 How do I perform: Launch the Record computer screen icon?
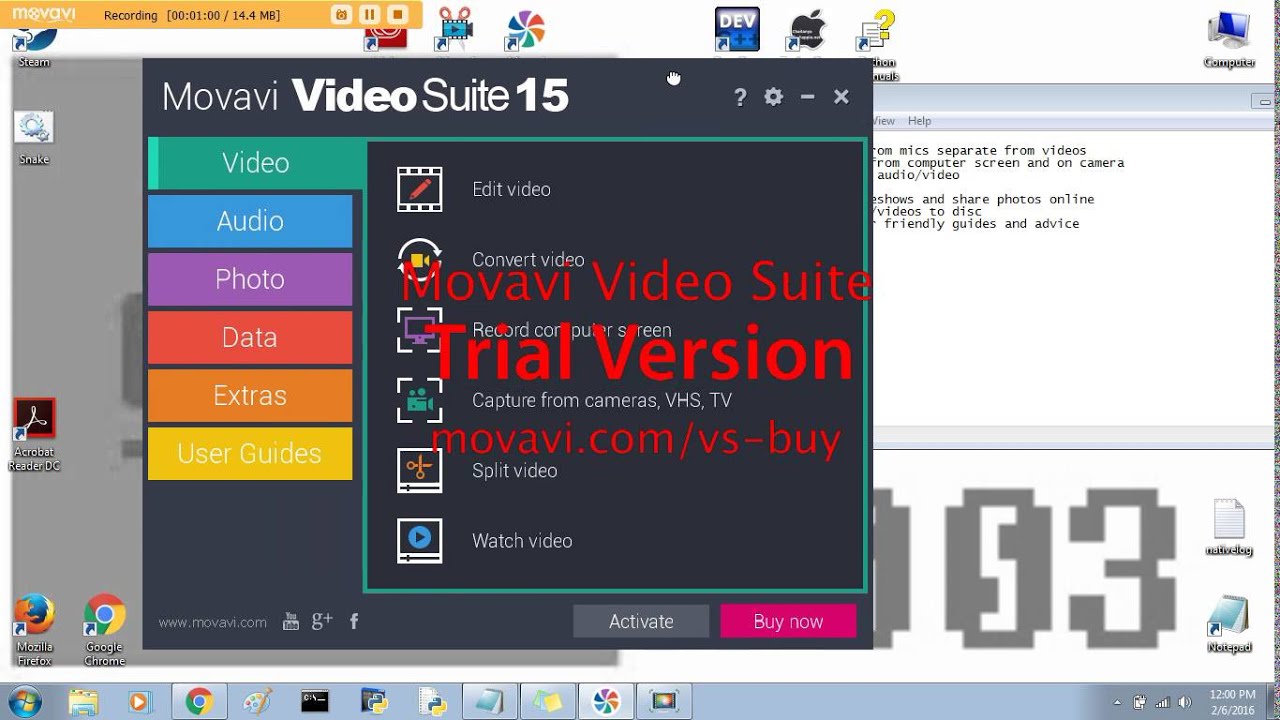click(x=419, y=330)
